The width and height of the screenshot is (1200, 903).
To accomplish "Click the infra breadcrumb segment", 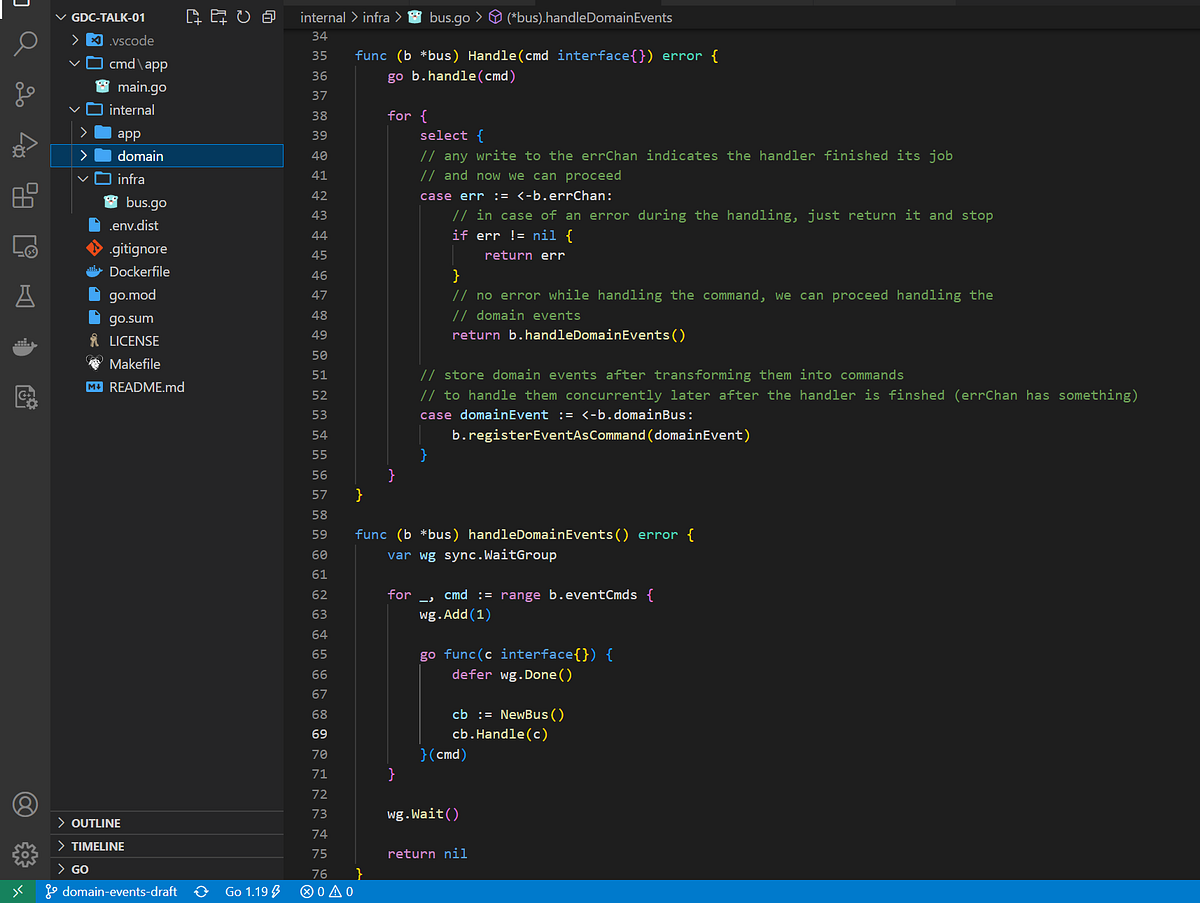I will (376, 18).
